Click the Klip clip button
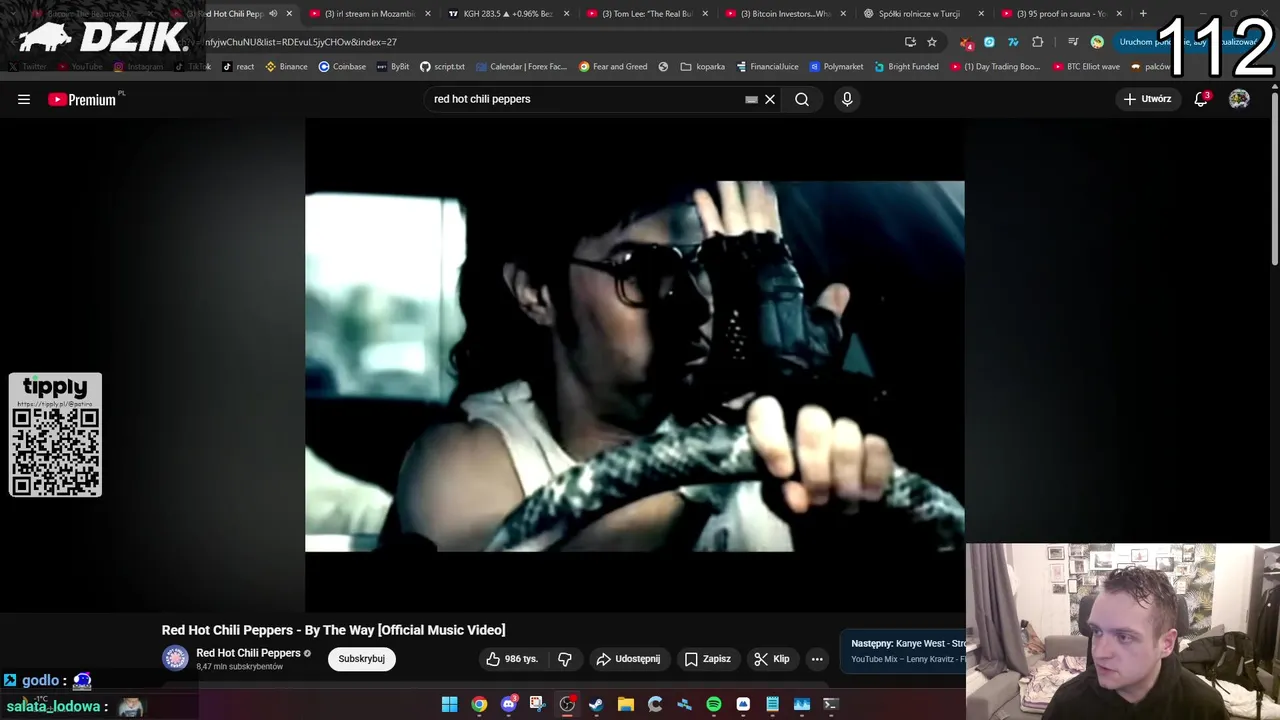 click(x=772, y=659)
